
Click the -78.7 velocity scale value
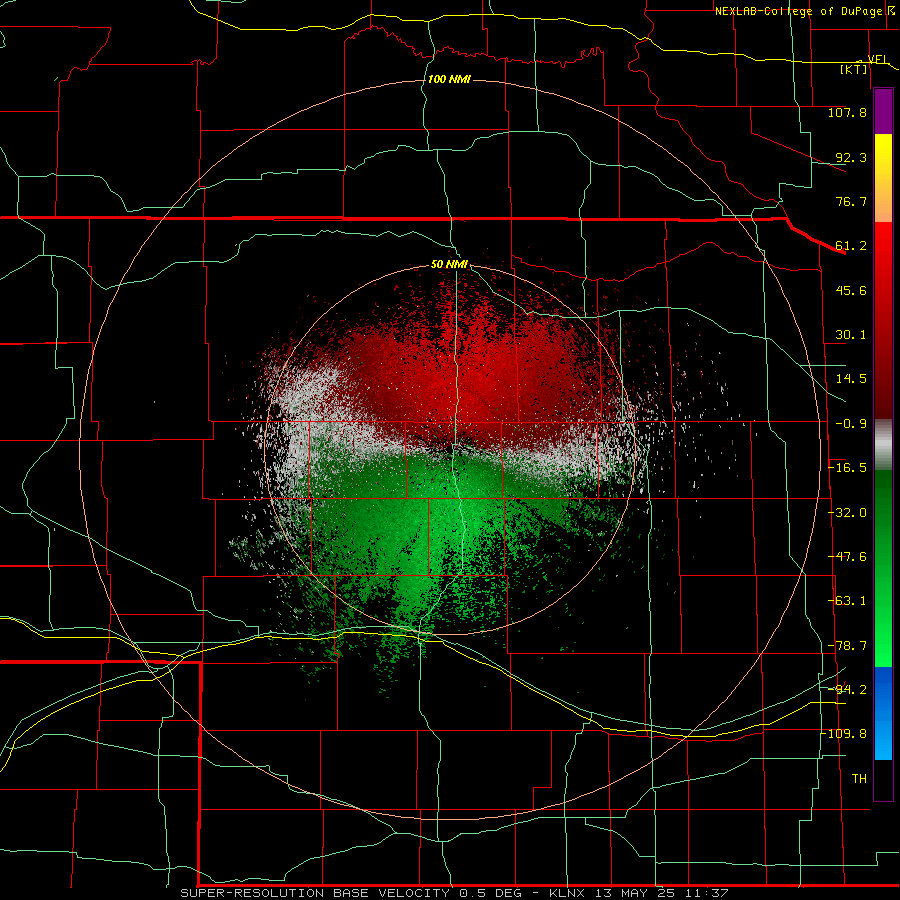847,646
